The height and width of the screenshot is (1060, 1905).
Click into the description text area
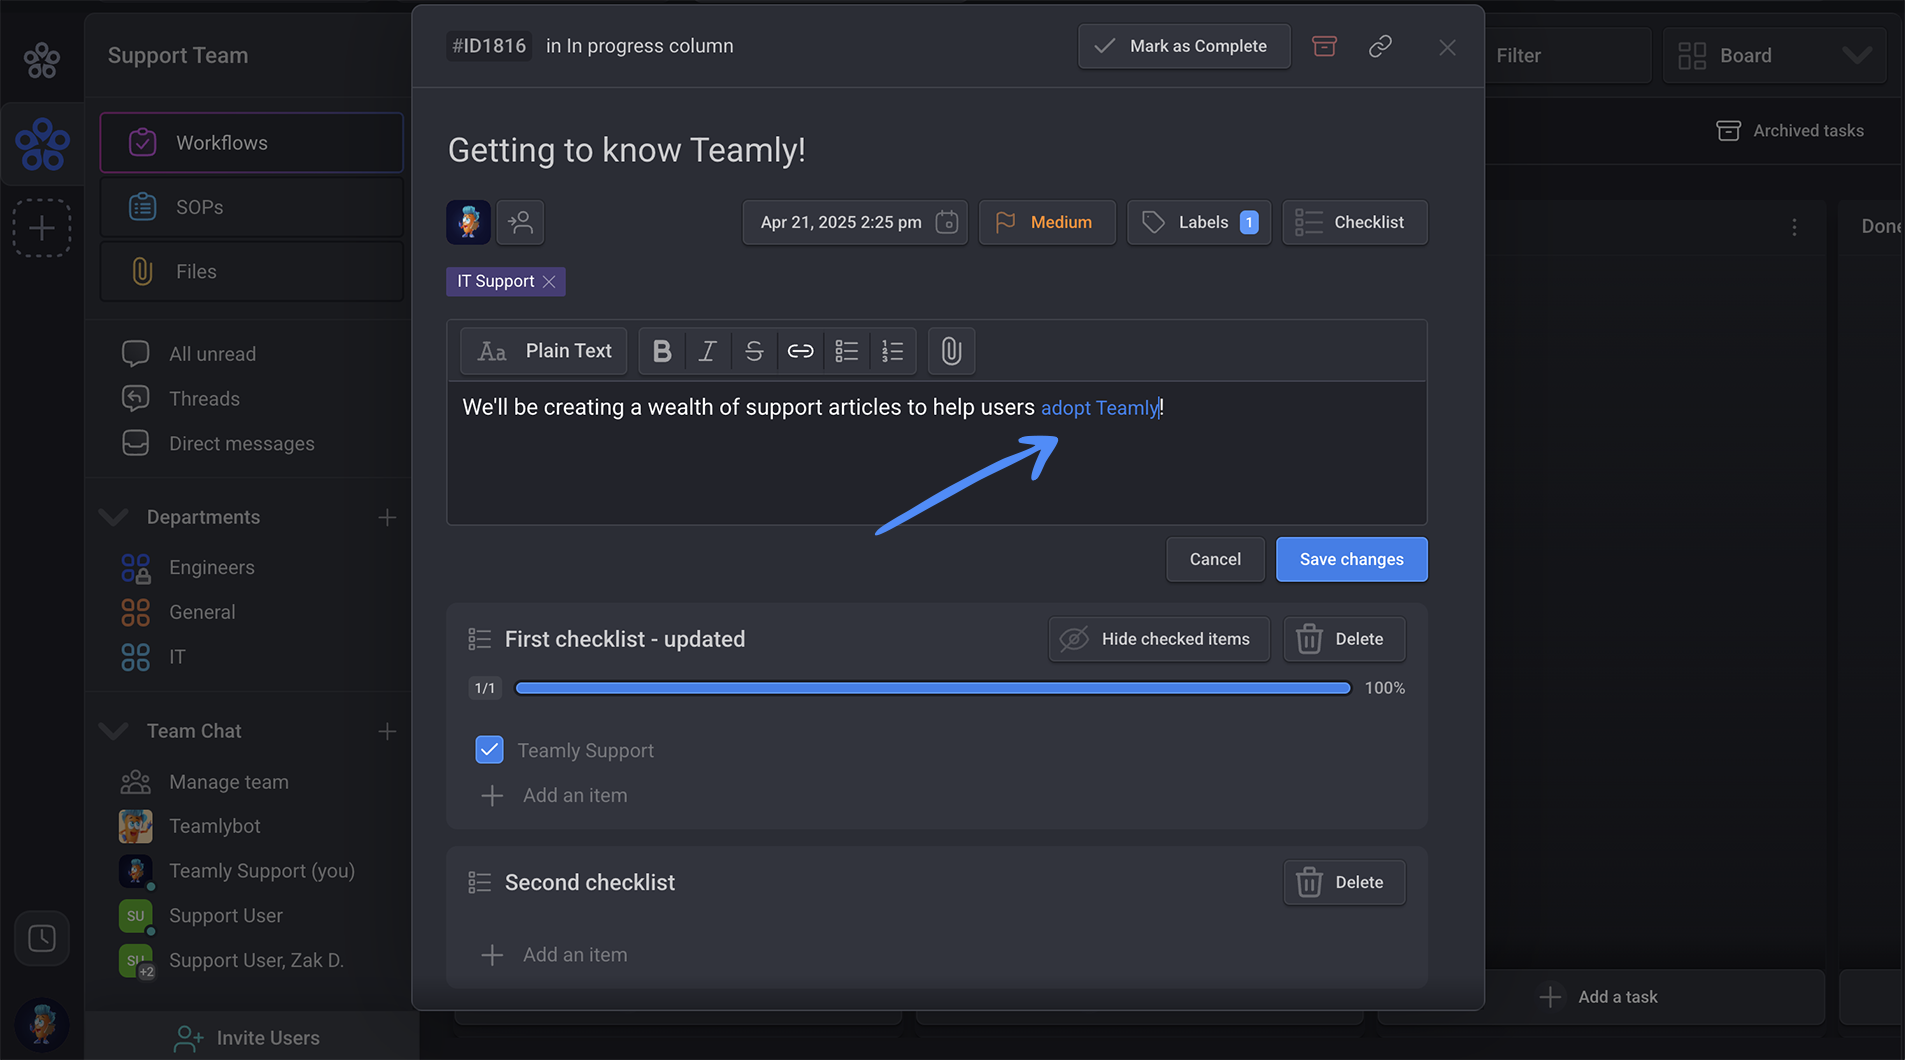point(937,453)
